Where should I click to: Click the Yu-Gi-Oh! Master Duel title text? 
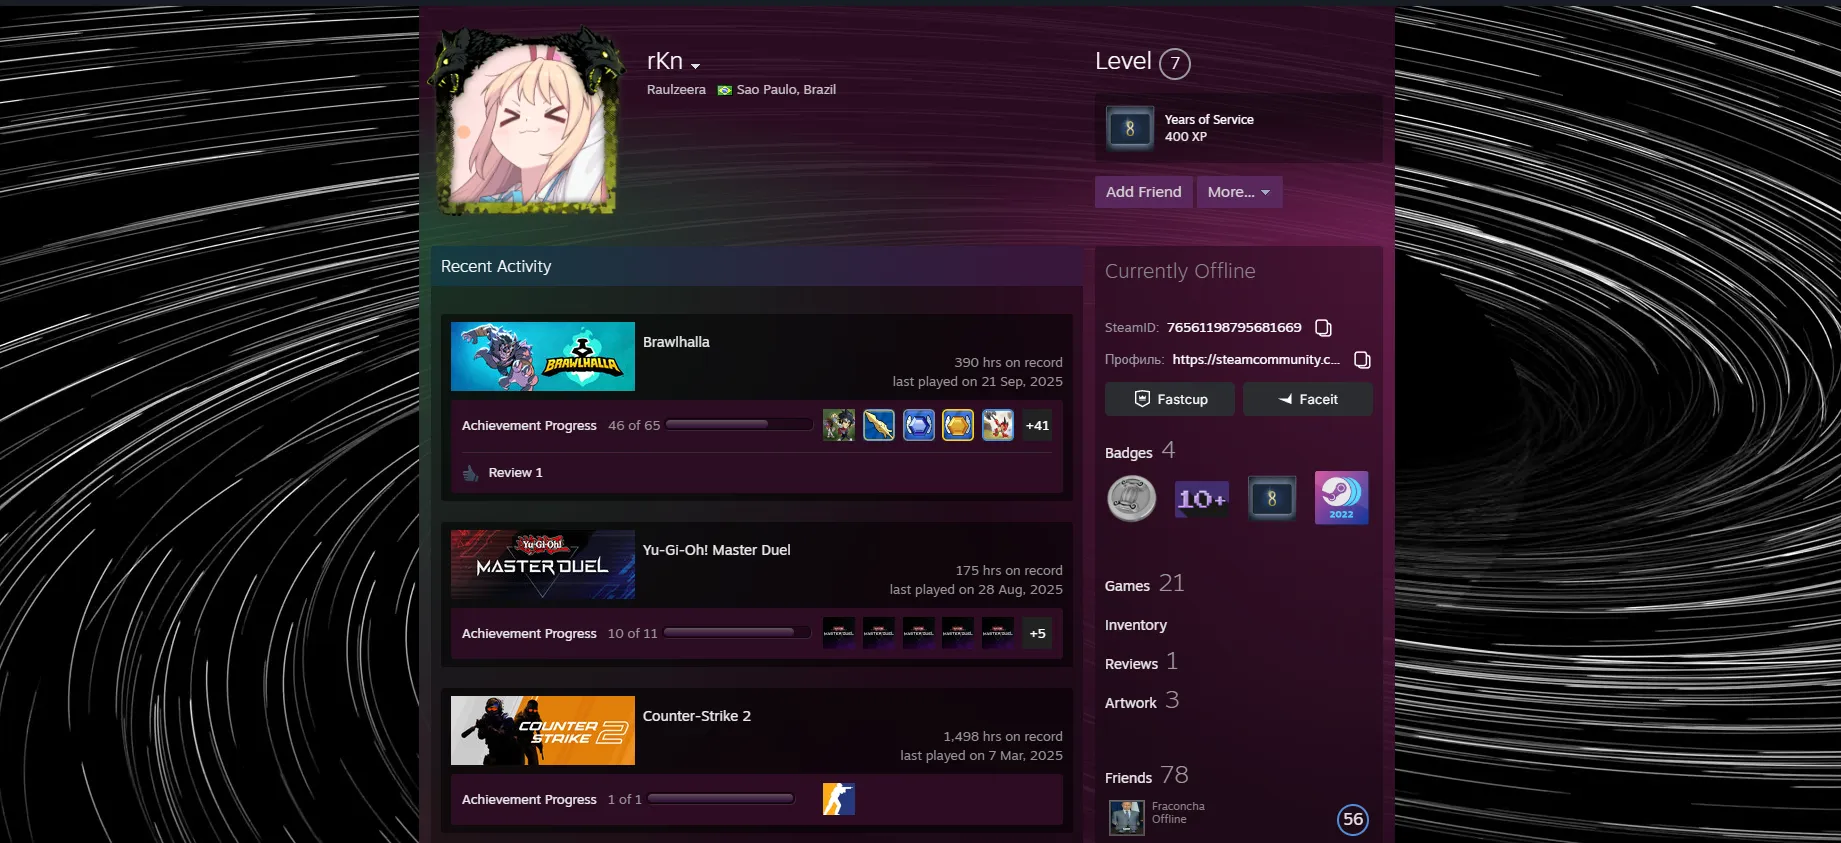717,550
